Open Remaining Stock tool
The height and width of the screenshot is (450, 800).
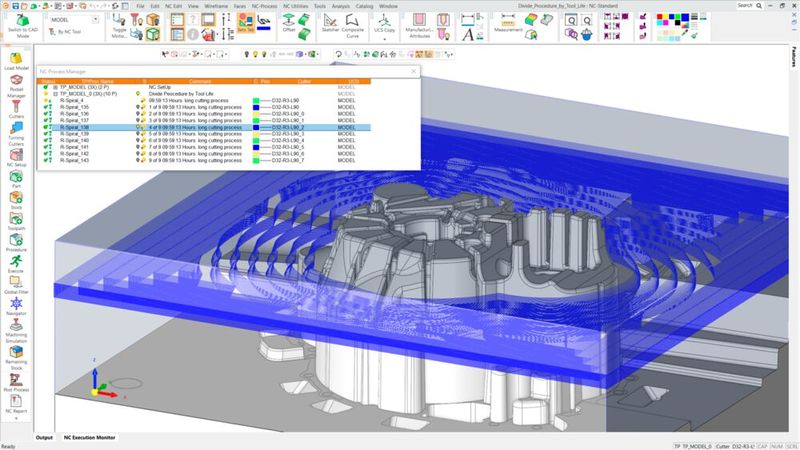[x=16, y=357]
